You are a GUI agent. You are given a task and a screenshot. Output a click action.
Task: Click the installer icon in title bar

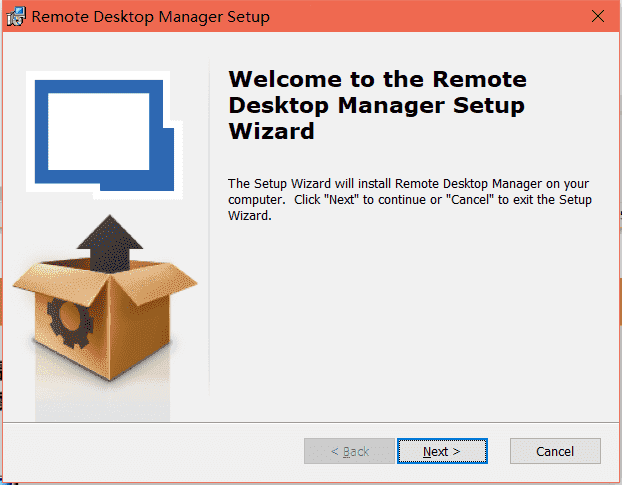(16, 17)
